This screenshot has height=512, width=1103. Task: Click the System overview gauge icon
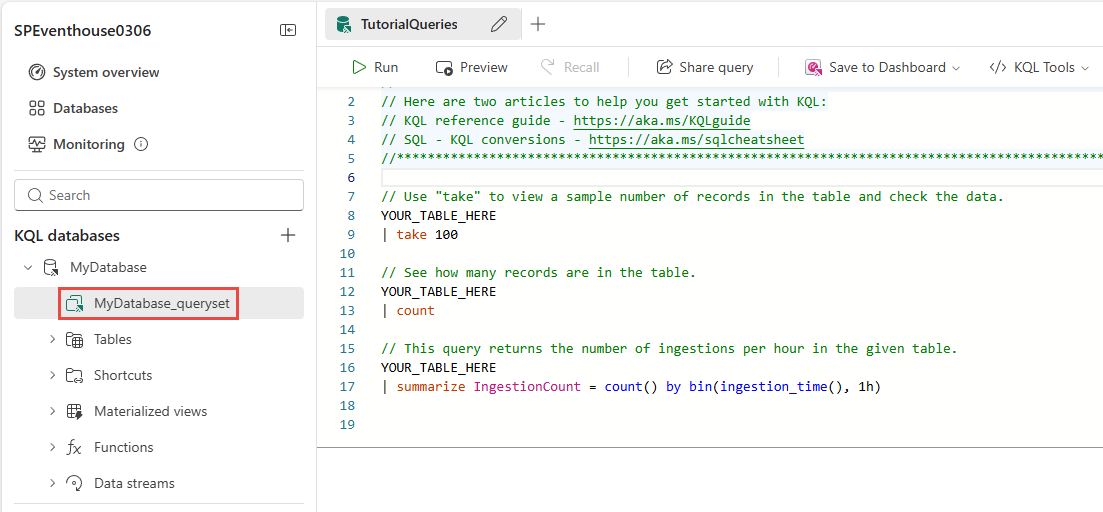(37, 72)
